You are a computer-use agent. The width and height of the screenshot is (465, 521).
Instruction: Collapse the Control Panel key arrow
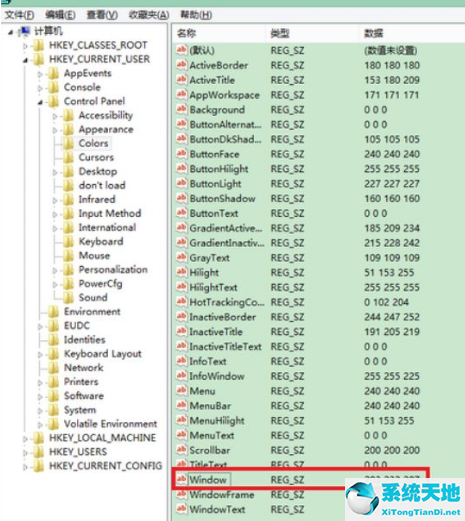coord(40,102)
